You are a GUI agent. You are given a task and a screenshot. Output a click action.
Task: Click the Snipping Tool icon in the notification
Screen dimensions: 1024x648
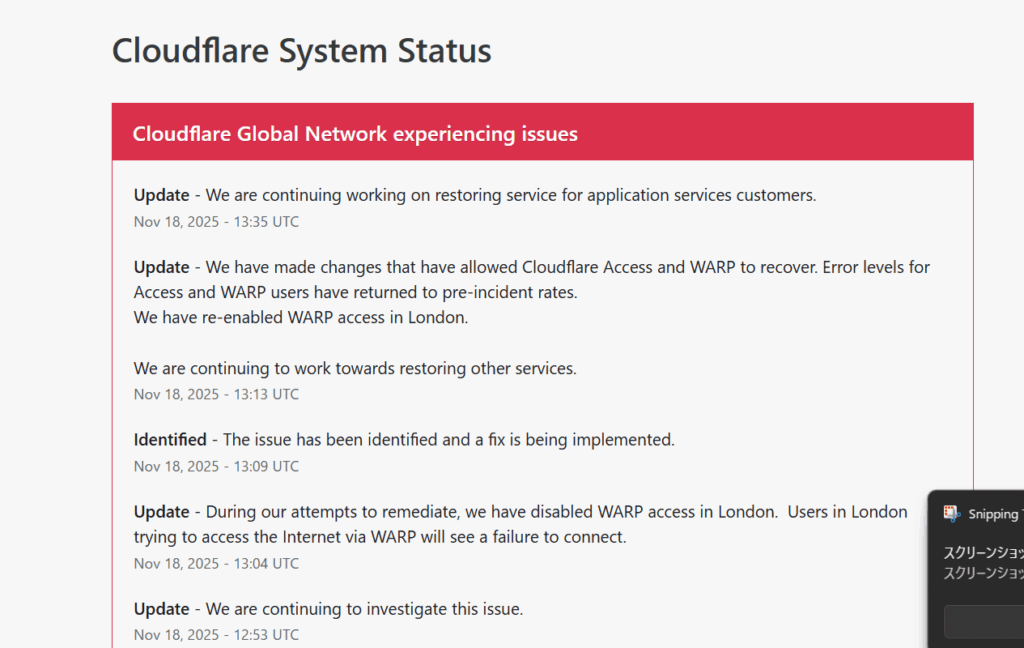pos(952,514)
